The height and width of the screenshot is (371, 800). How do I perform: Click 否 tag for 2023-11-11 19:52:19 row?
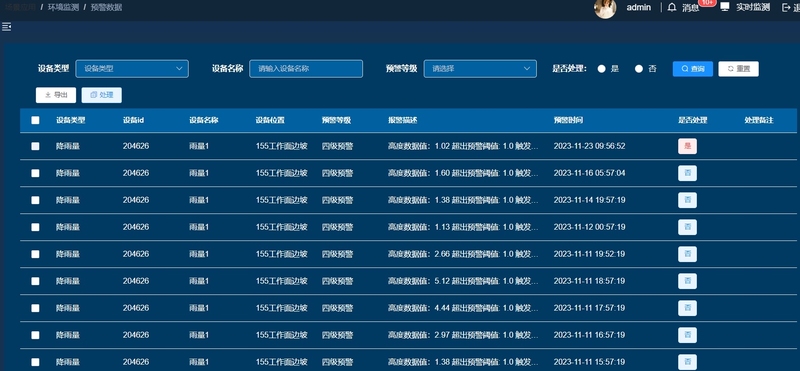(x=687, y=254)
